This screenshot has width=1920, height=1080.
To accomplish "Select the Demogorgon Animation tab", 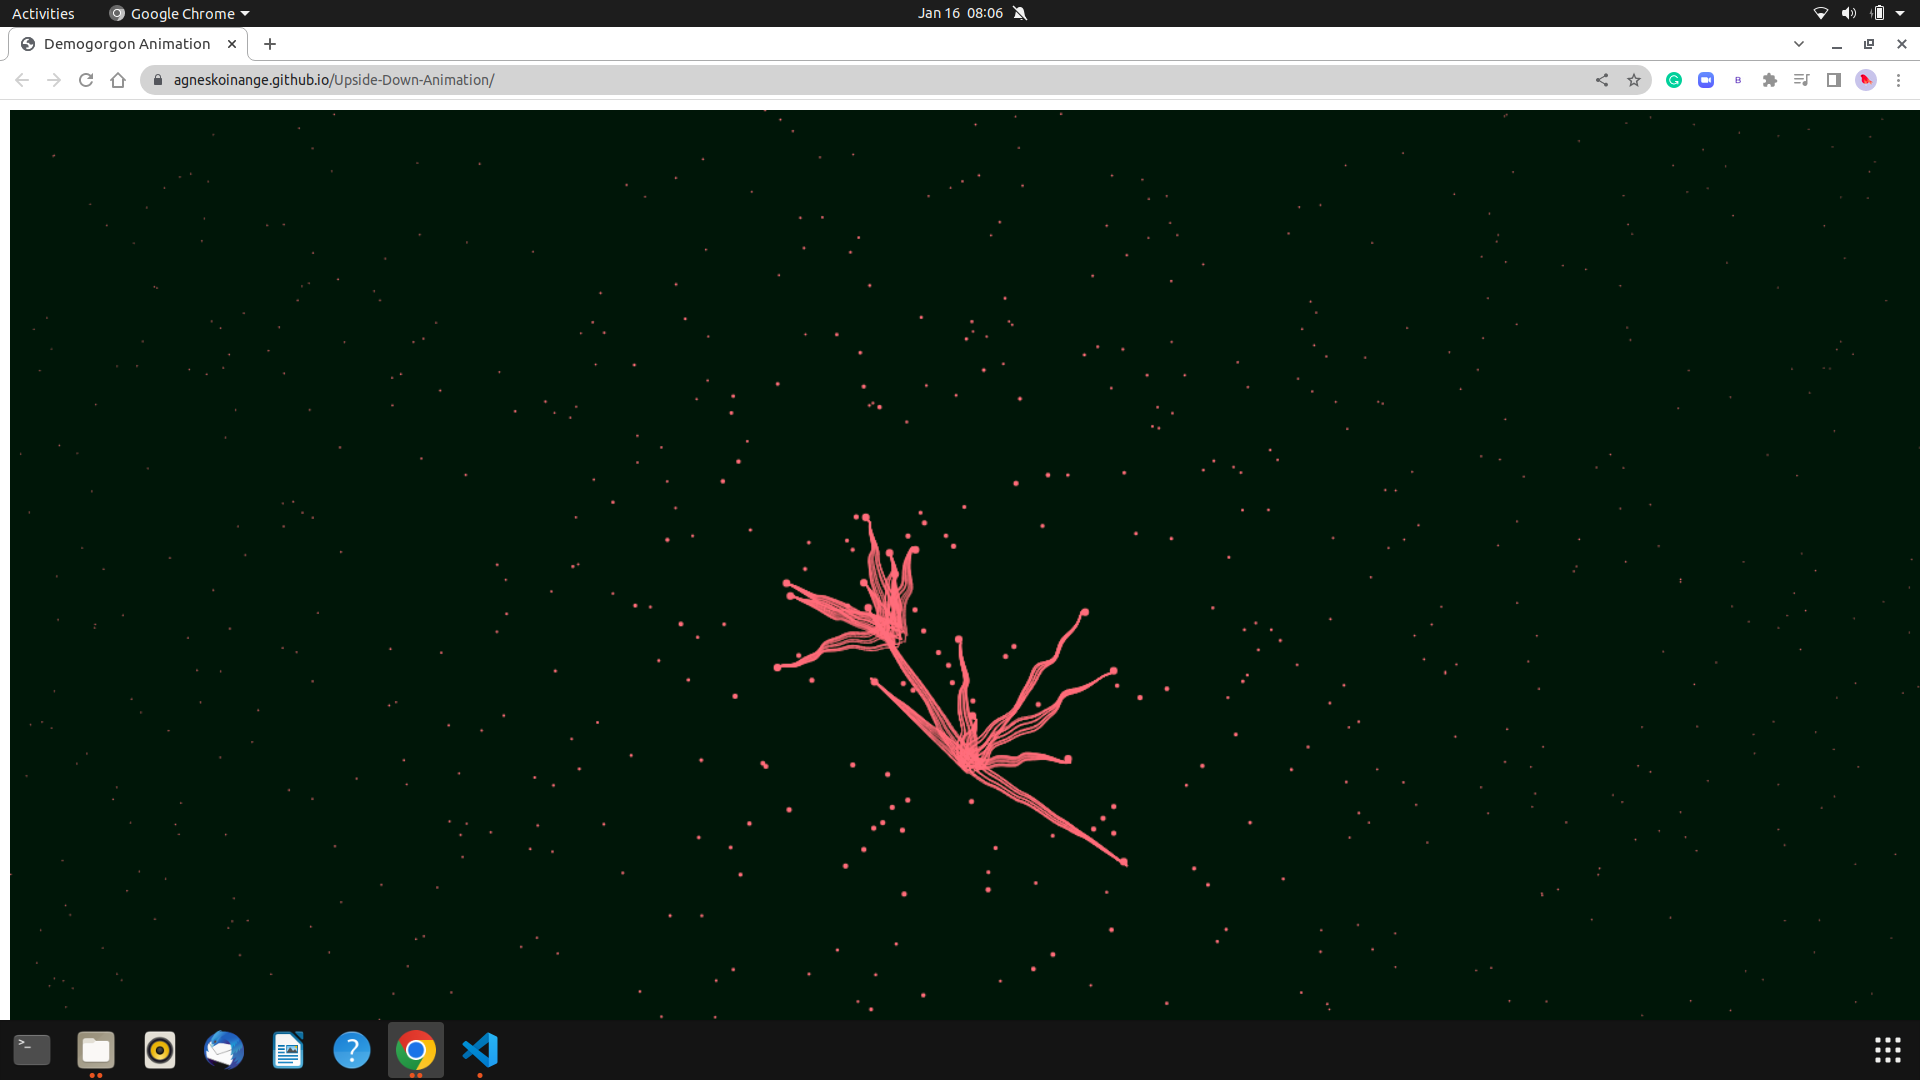I will coord(128,44).
